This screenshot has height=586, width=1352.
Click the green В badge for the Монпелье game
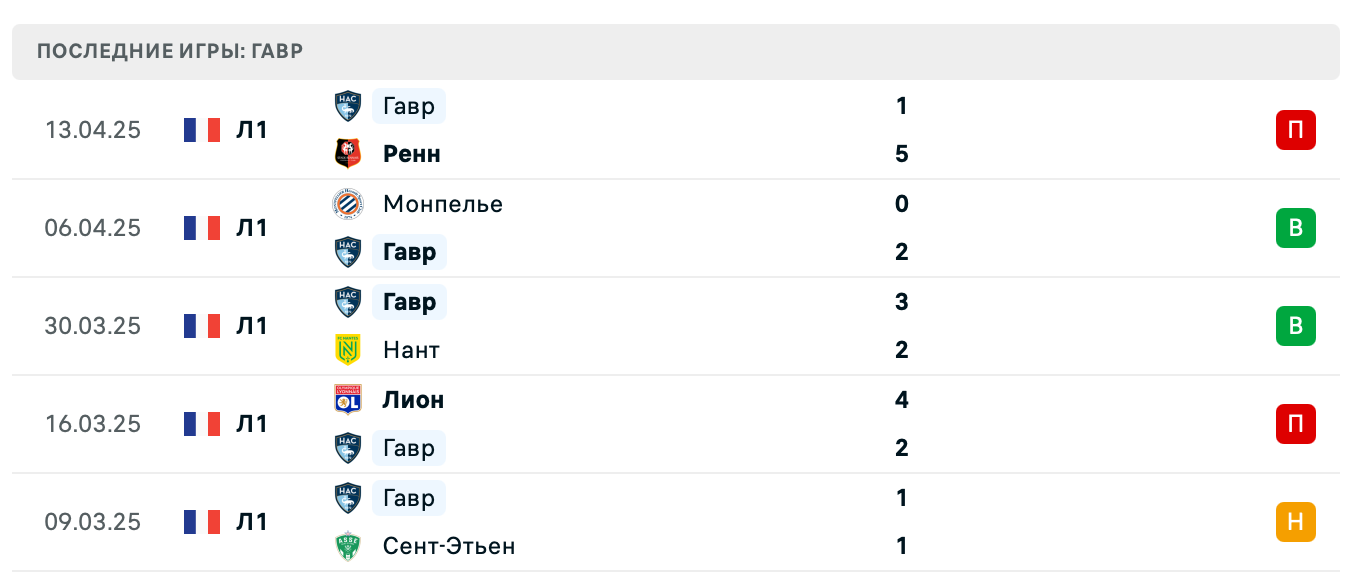point(1296,228)
